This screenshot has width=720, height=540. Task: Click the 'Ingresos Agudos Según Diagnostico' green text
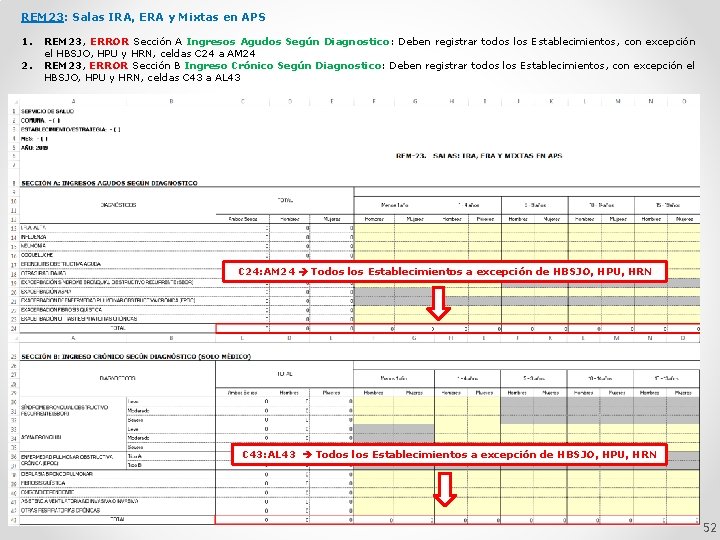click(x=288, y=41)
